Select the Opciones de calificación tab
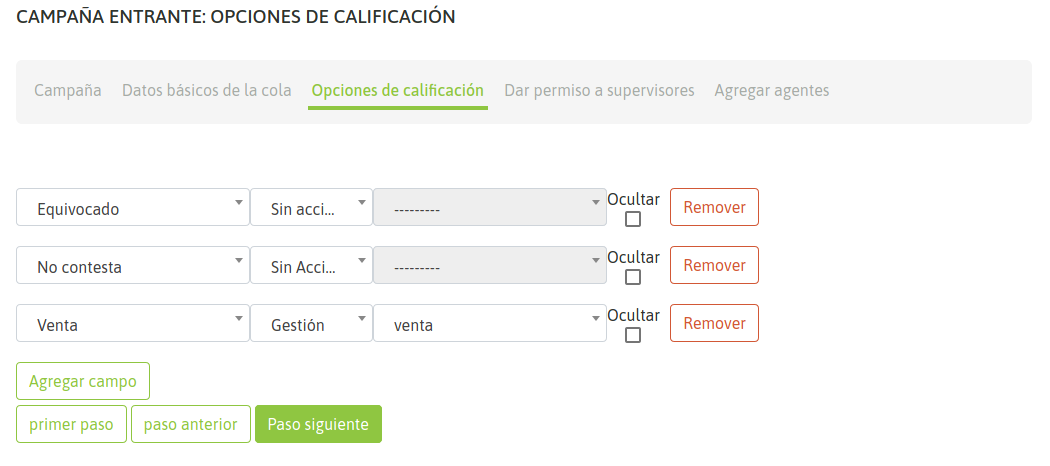Image resolution: width=1050 pixels, height=466 pixels. [x=398, y=90]
